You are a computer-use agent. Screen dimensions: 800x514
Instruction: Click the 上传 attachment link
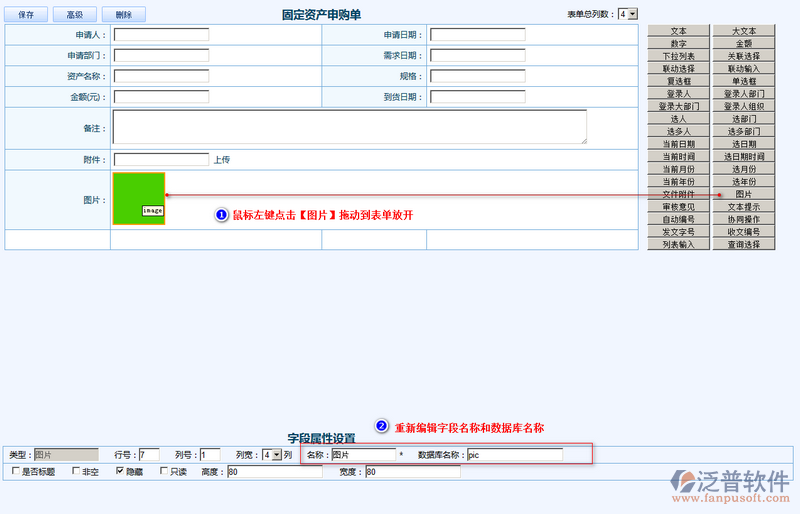pos(222,159)
